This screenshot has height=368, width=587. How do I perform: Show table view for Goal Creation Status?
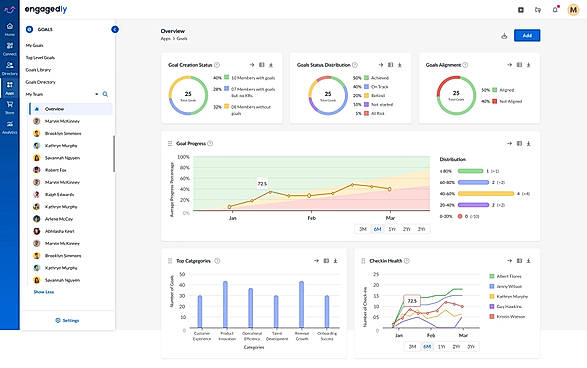(x=262, y=65)
